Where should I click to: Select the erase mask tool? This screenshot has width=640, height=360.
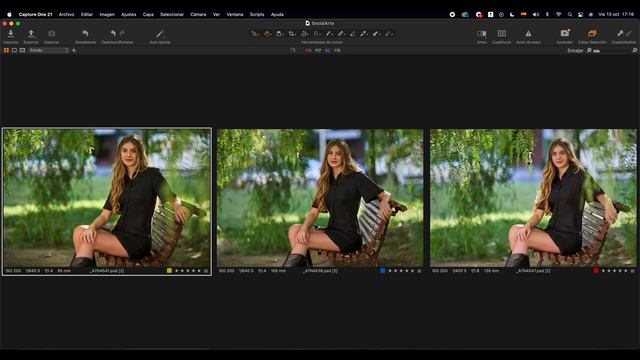click(353, 34)
